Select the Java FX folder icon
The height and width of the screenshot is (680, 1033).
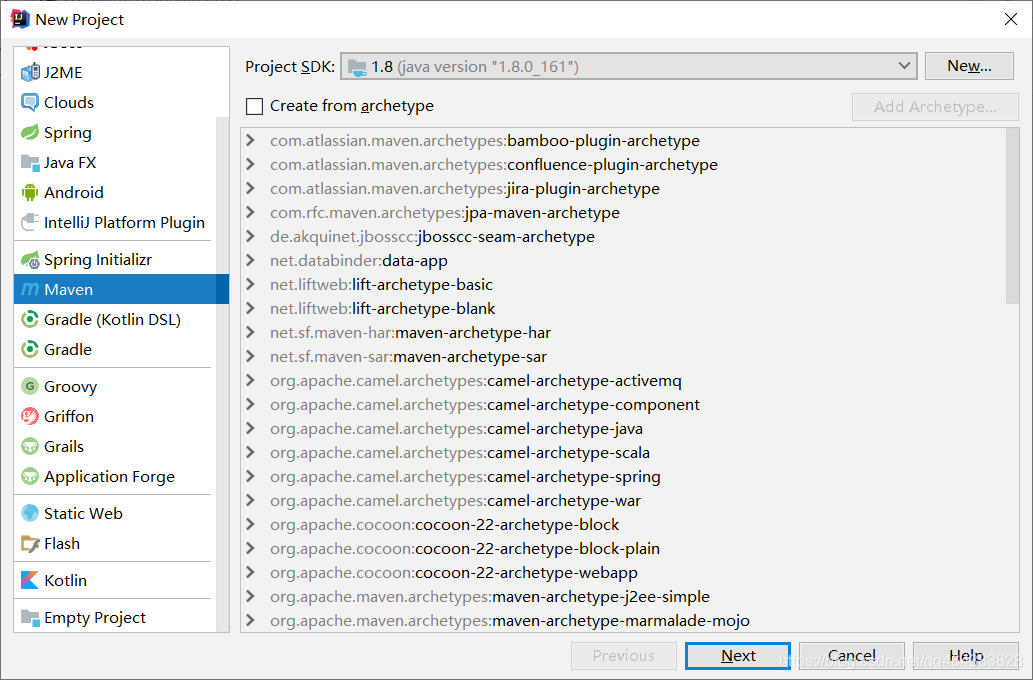tap(30, 163)
